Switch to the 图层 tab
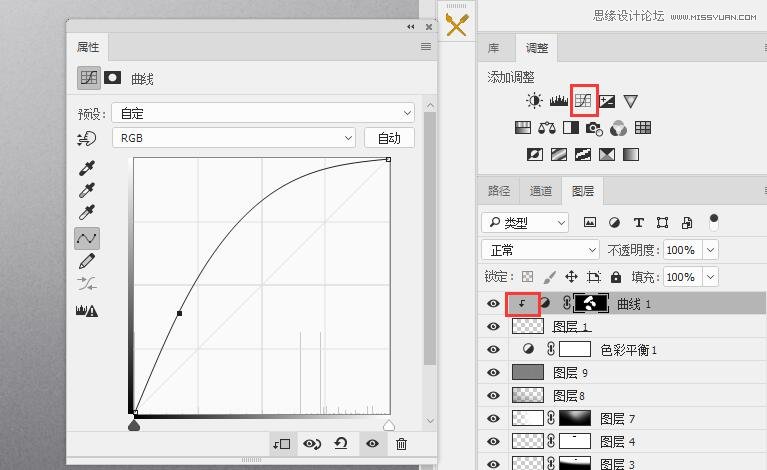Screen dimensions: 767x470 pyautogui.click(x=583, y=191)
